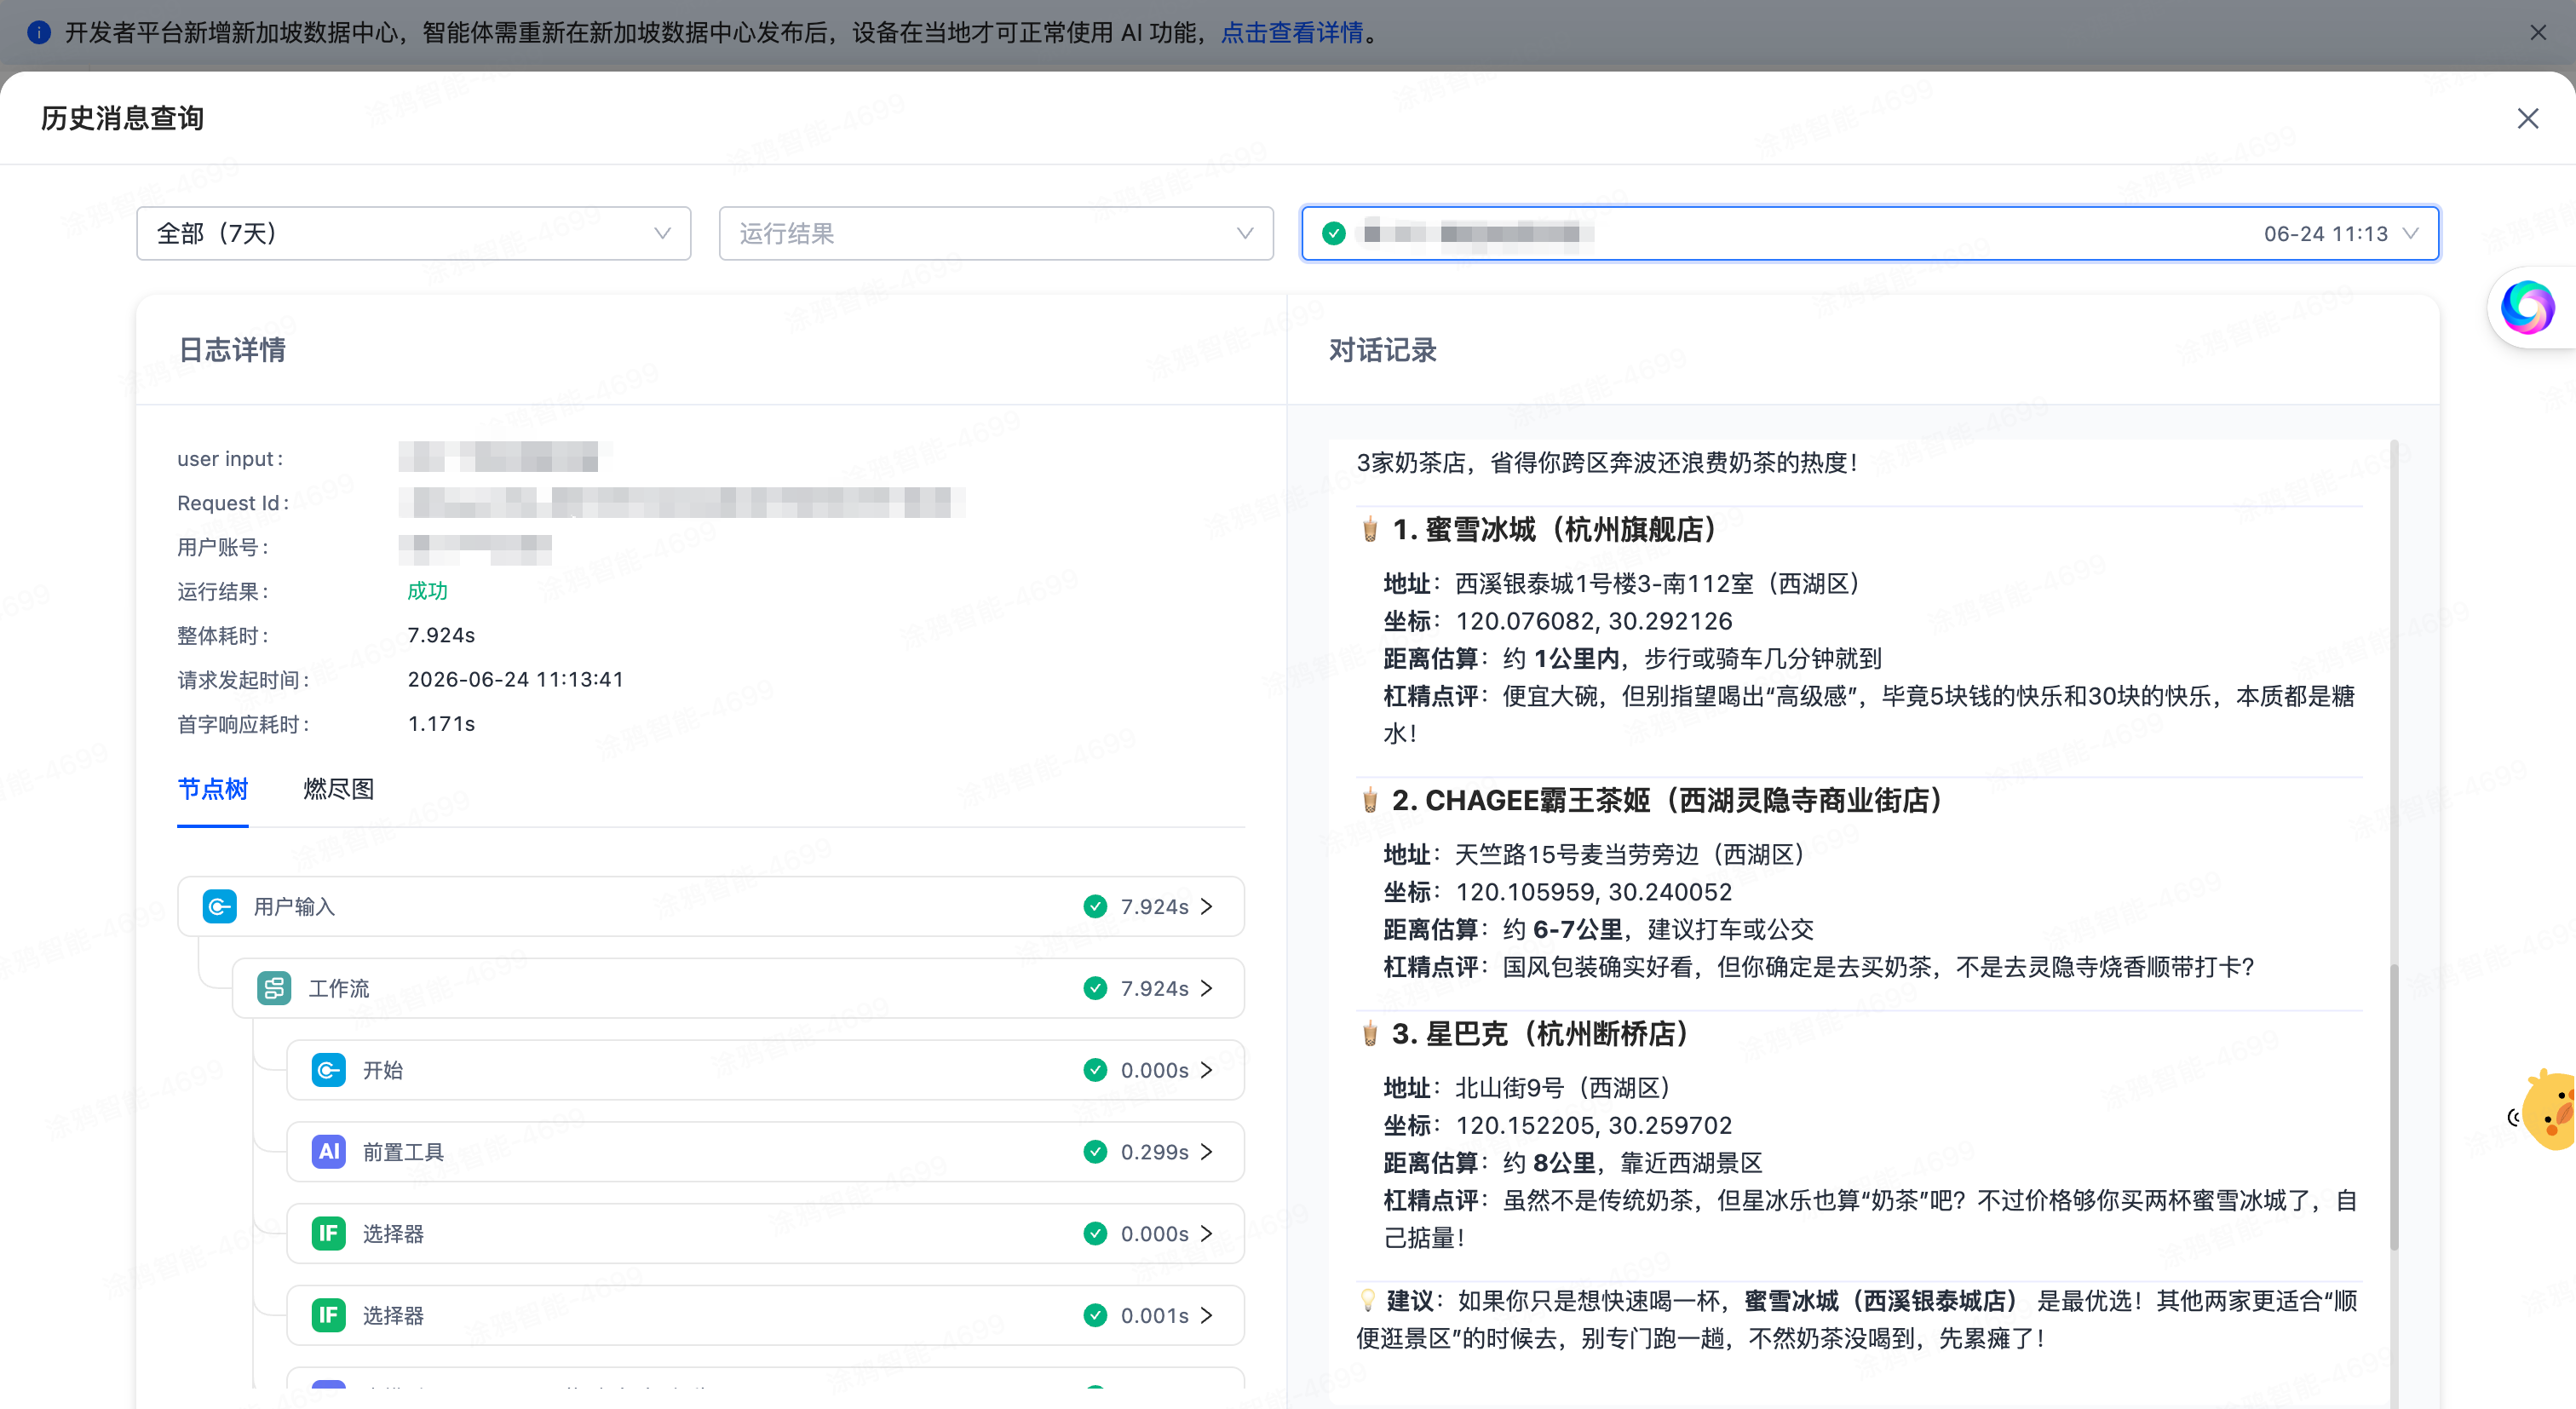Screen dimensions: 2576x1409
Task: Click the green success icon in record selector
Action: pyautogui.click(x=1333, y=233)
